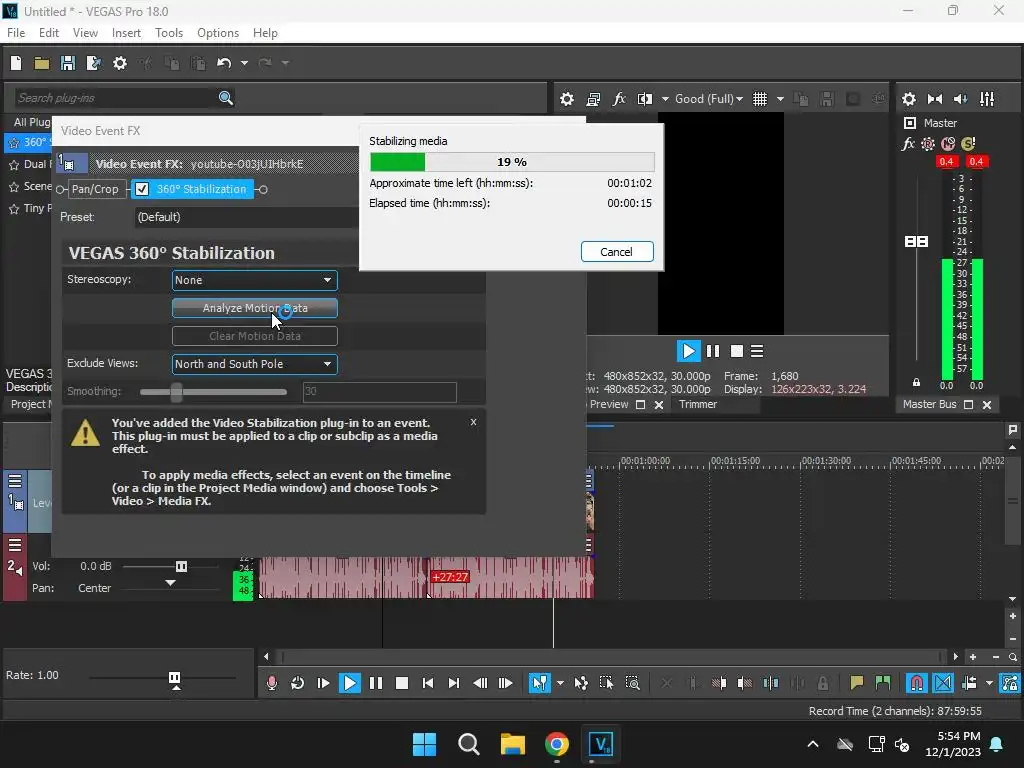
Task: Play the video preview
Action: click(688, 351)
